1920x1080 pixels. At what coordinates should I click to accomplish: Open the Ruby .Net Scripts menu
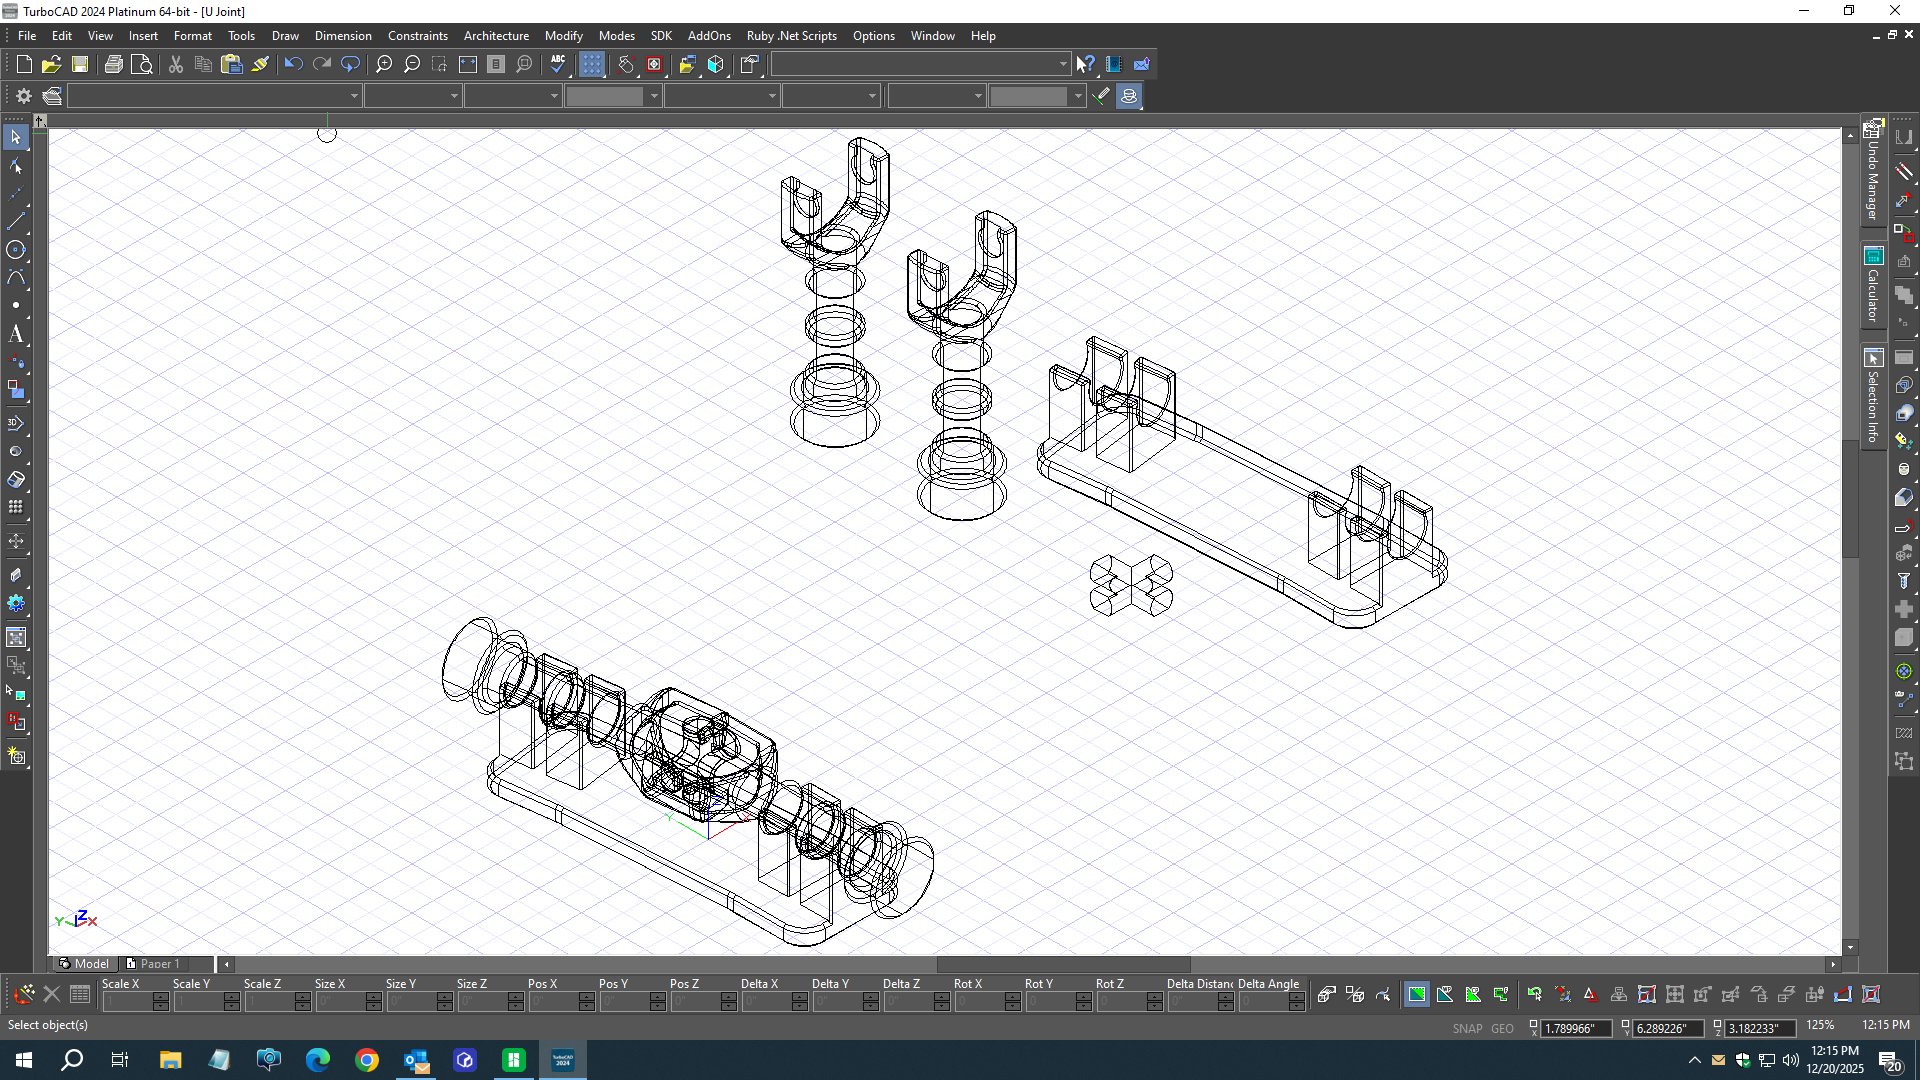[x=792, y=36]
